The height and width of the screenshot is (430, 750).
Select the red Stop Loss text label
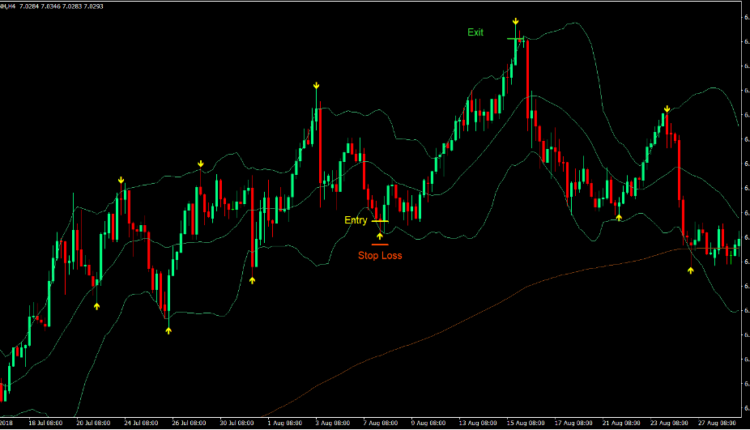pos(380,255)
